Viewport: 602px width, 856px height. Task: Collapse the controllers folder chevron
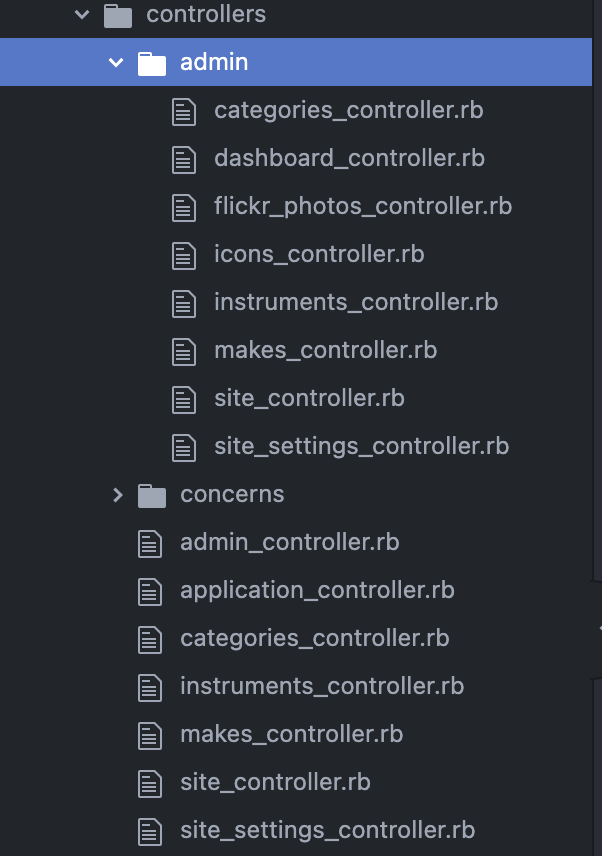(x=82, y=15)
